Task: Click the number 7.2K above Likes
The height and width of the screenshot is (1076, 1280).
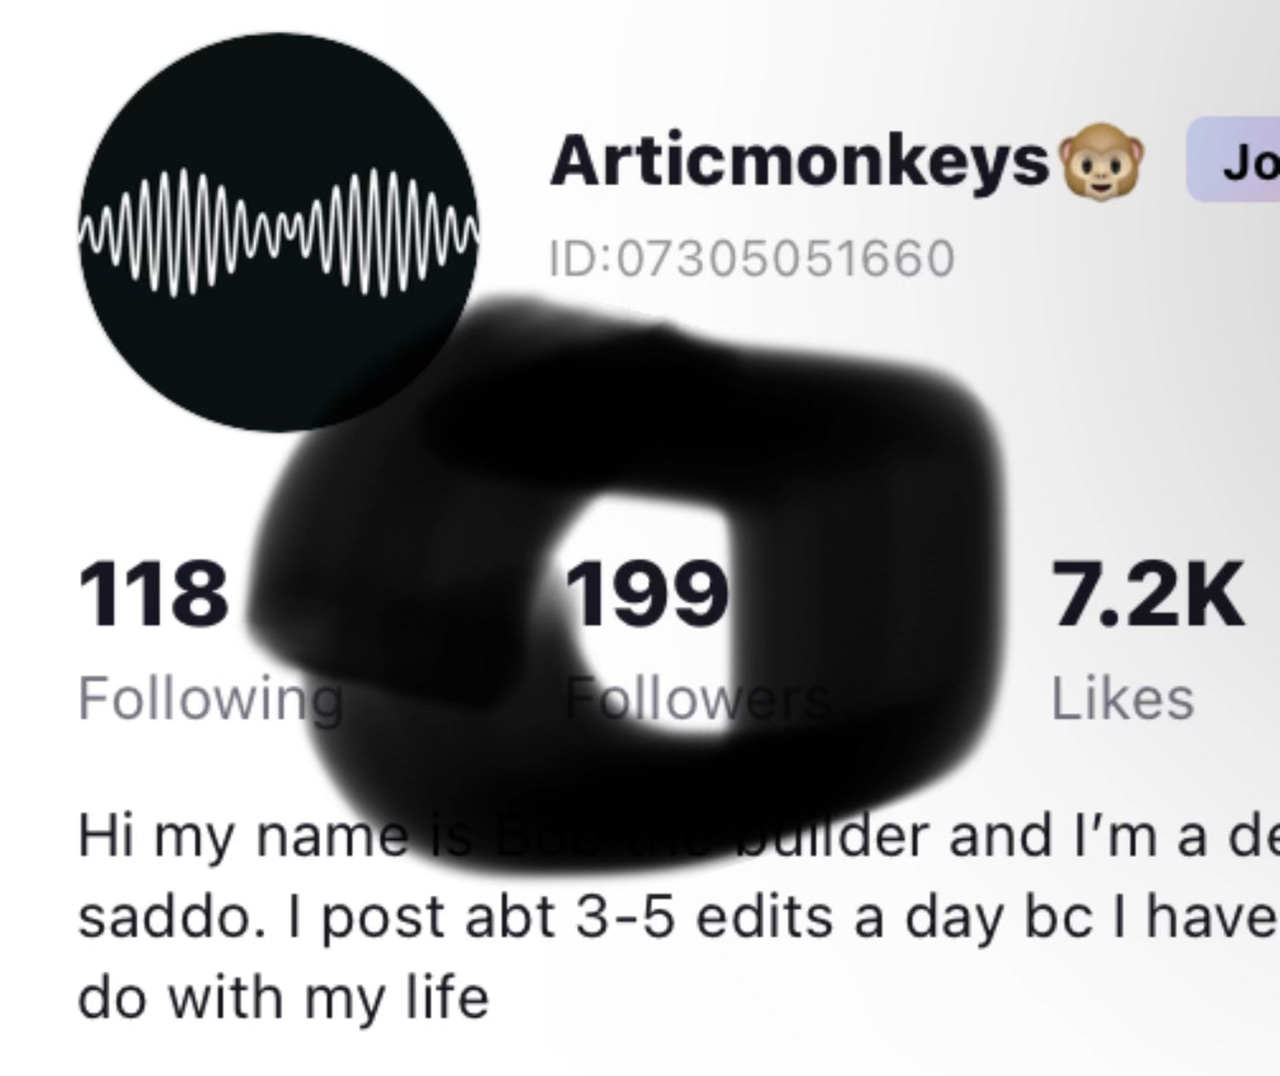Action: [1148, 593]
